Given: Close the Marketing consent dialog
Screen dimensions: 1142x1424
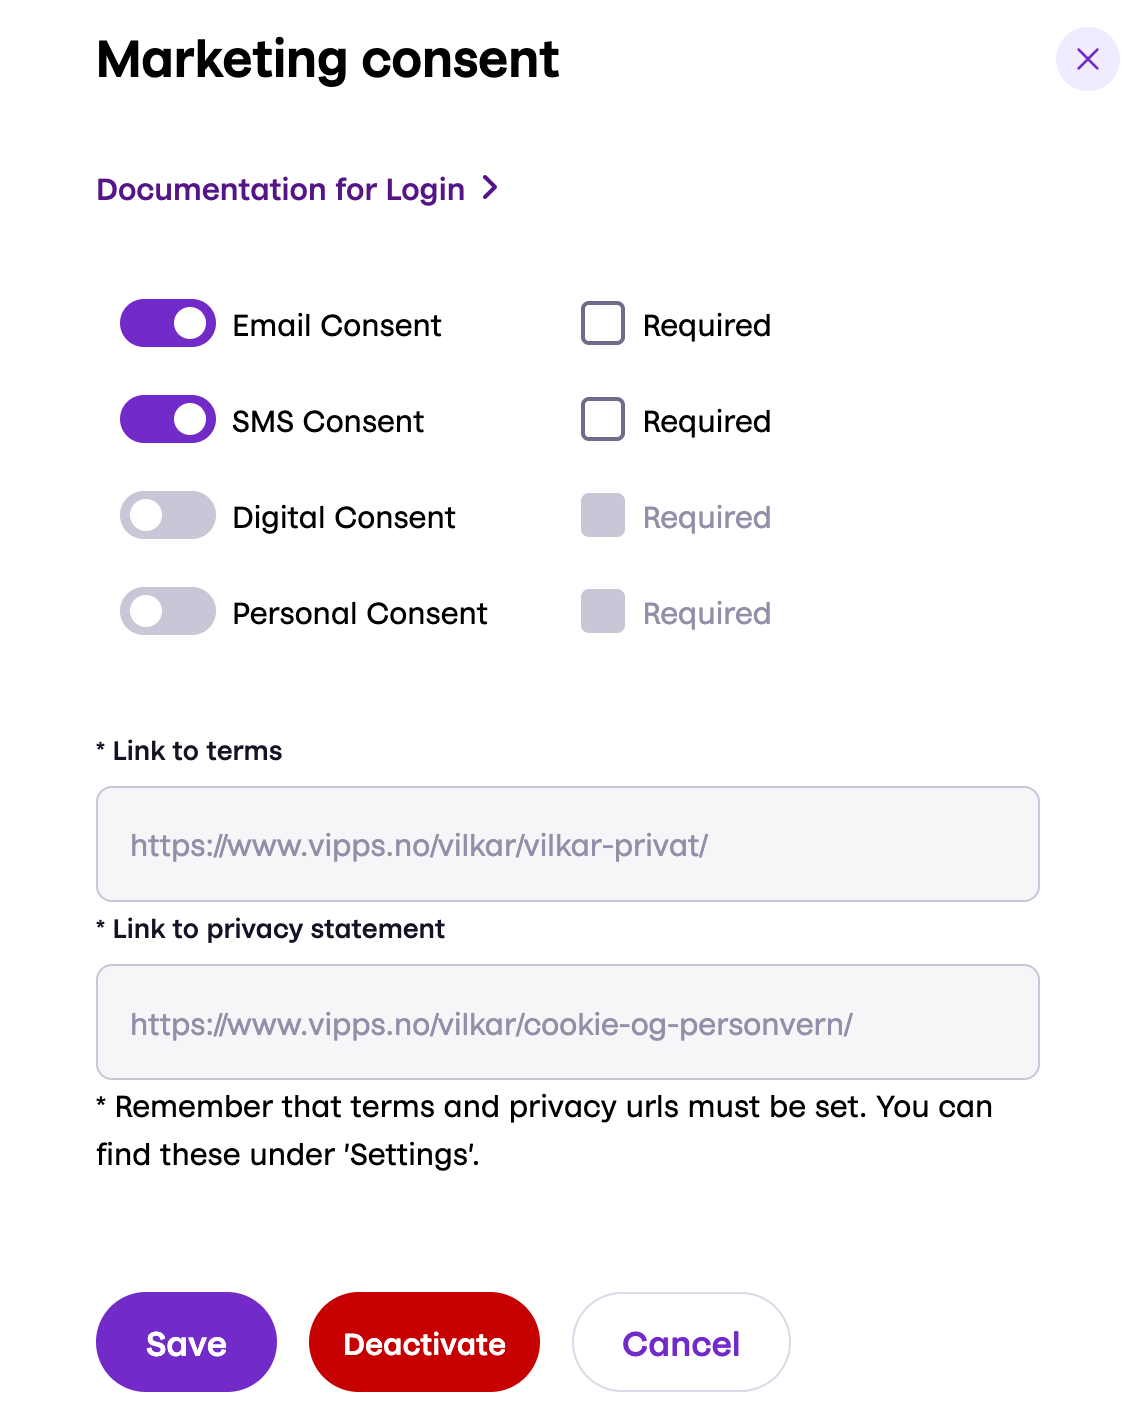Looking at the screenshot, I should pyautogui.click(x=1087, y=59).
